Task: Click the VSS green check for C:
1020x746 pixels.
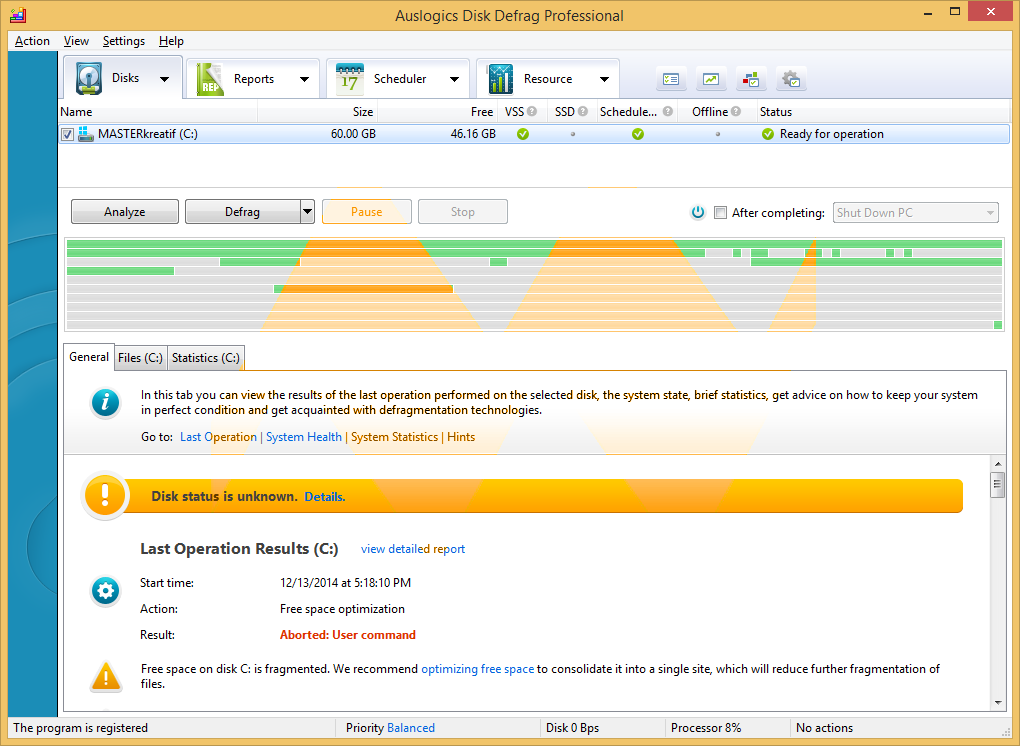Action: coord(522,134)
